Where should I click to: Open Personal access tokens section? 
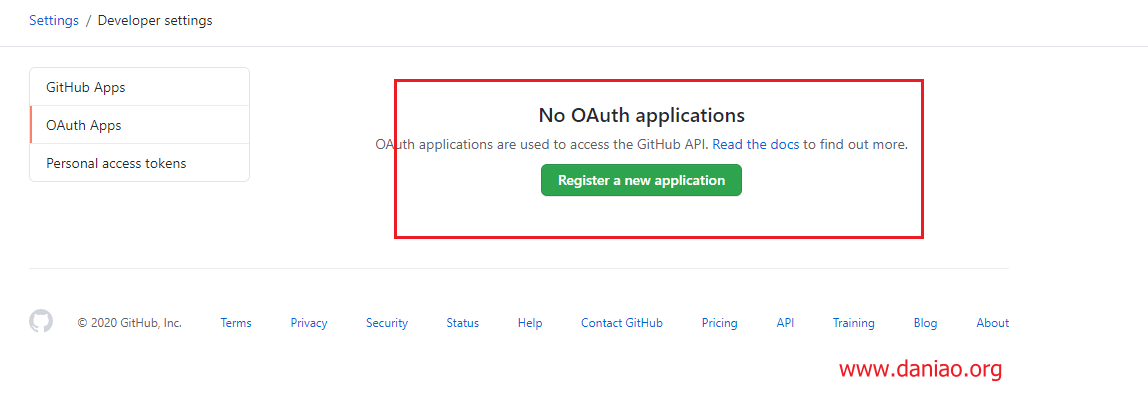pyautogui.click(x=139, y=163)
